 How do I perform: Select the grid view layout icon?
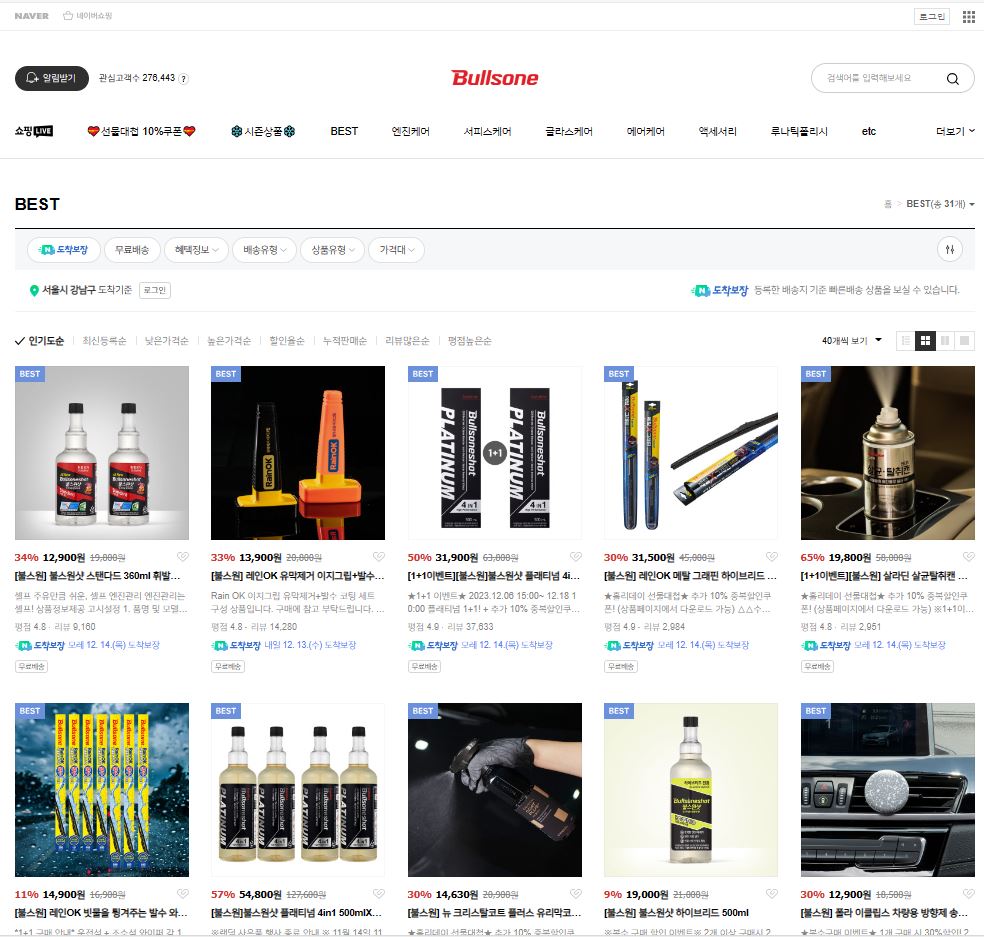[x=925, y=341]
